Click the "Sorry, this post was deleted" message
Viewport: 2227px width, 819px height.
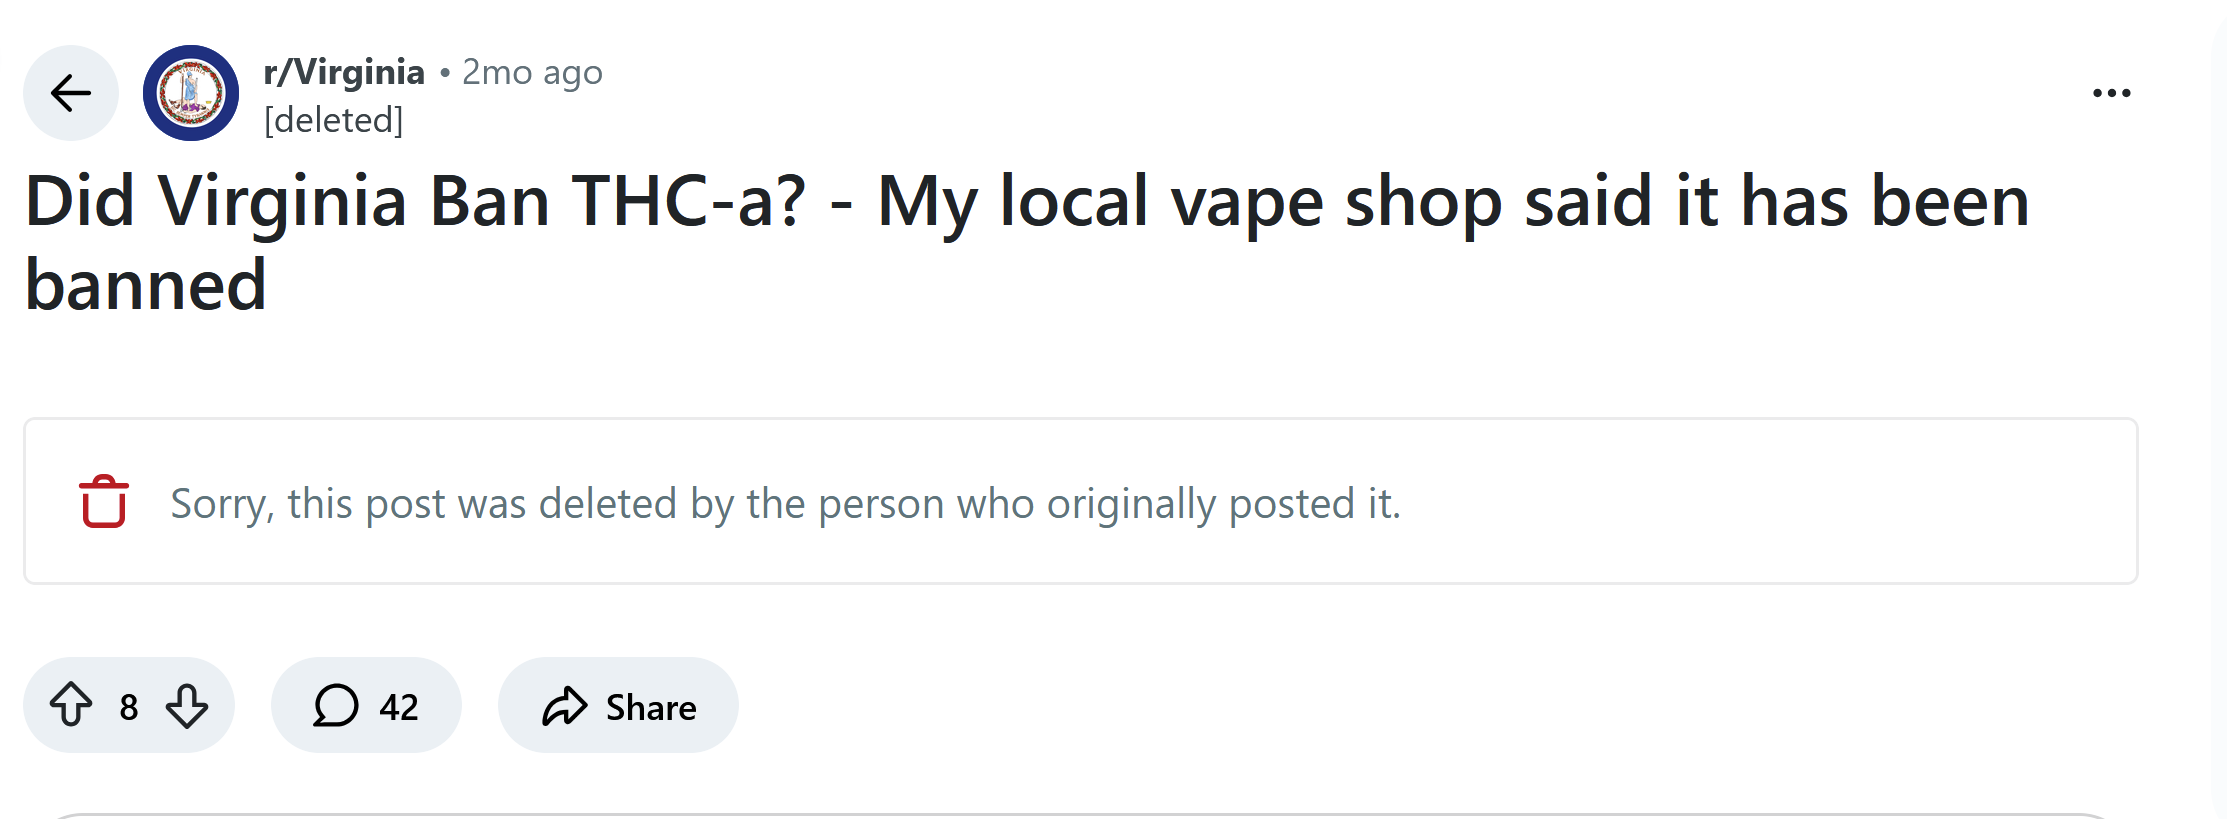pos(785,503)
